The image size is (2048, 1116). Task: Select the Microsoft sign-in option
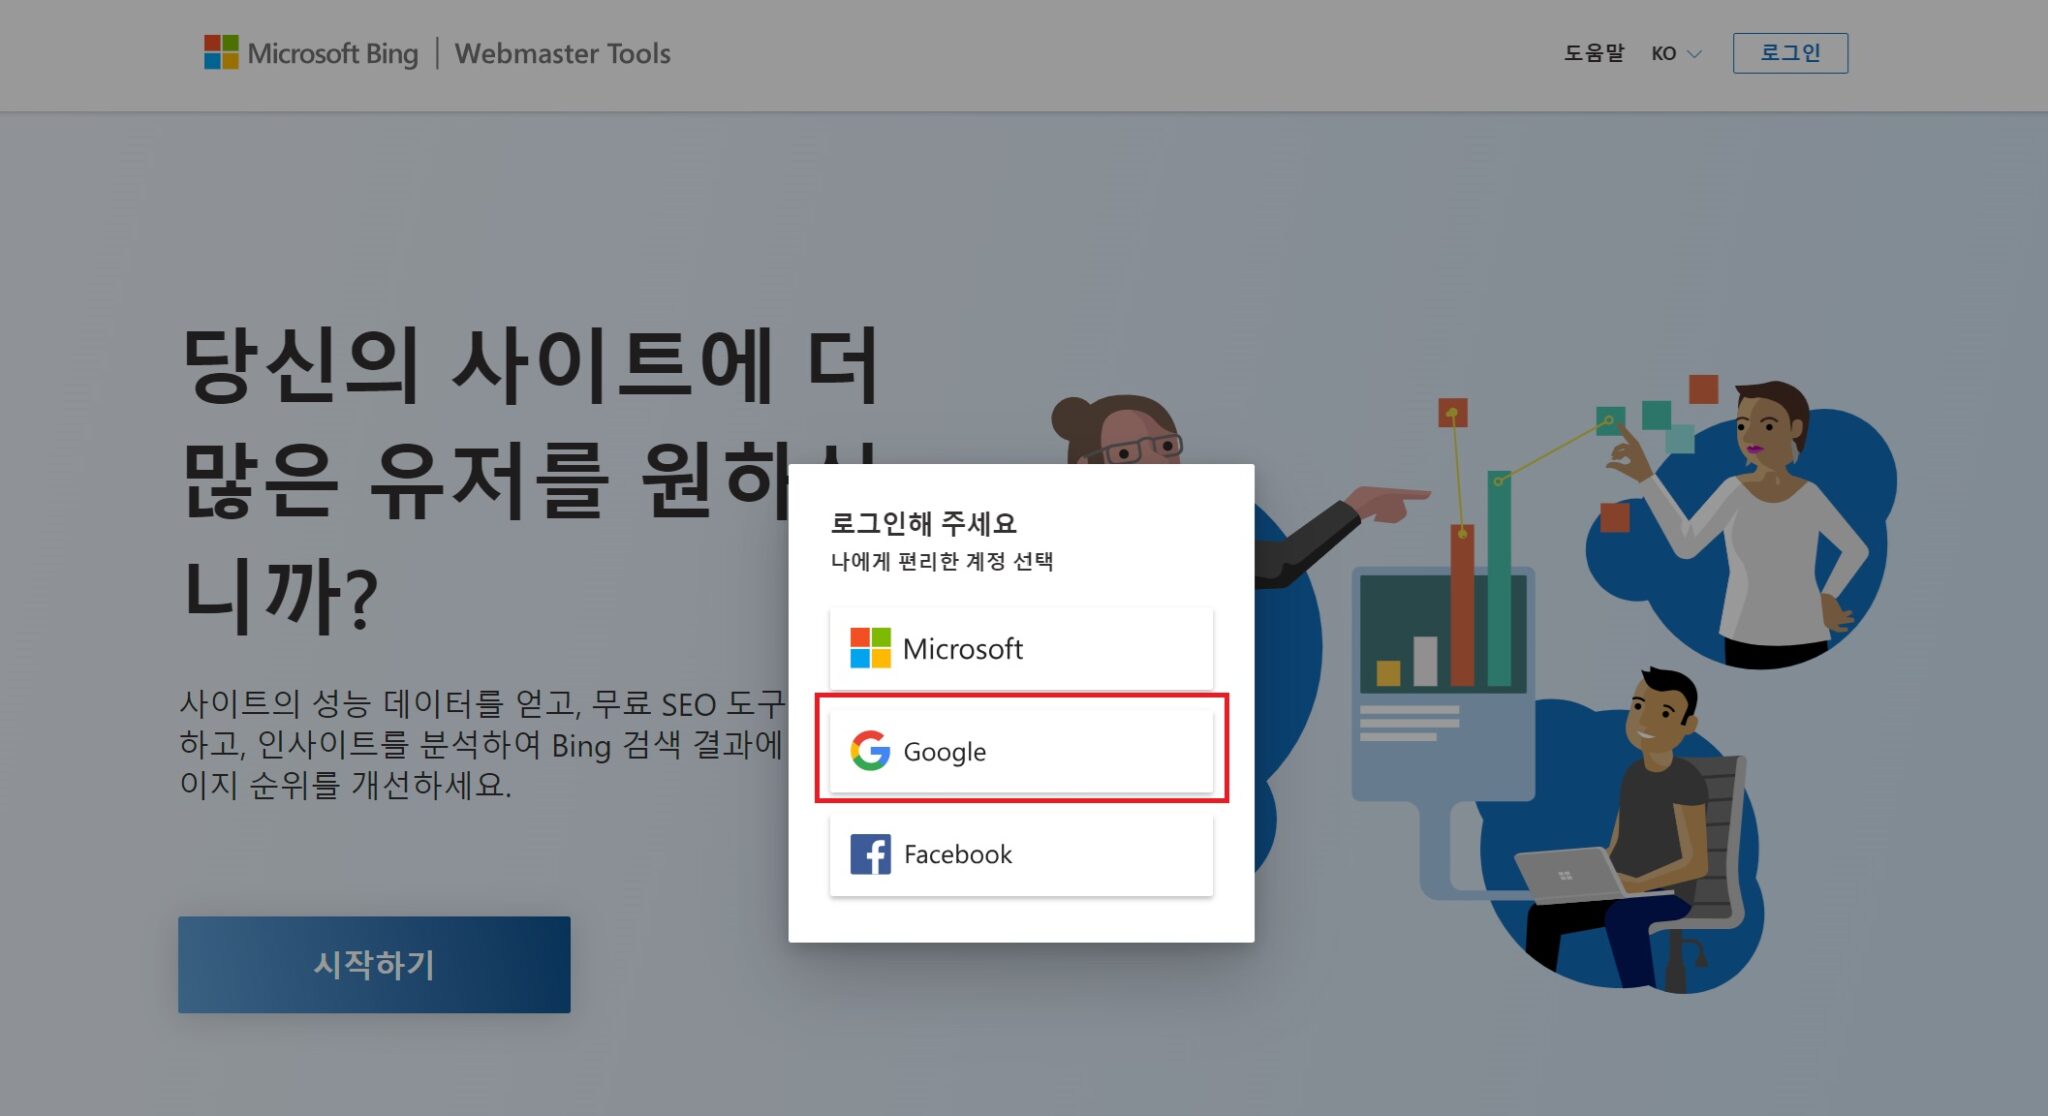pyautogui.click(x=1020, y=648)
